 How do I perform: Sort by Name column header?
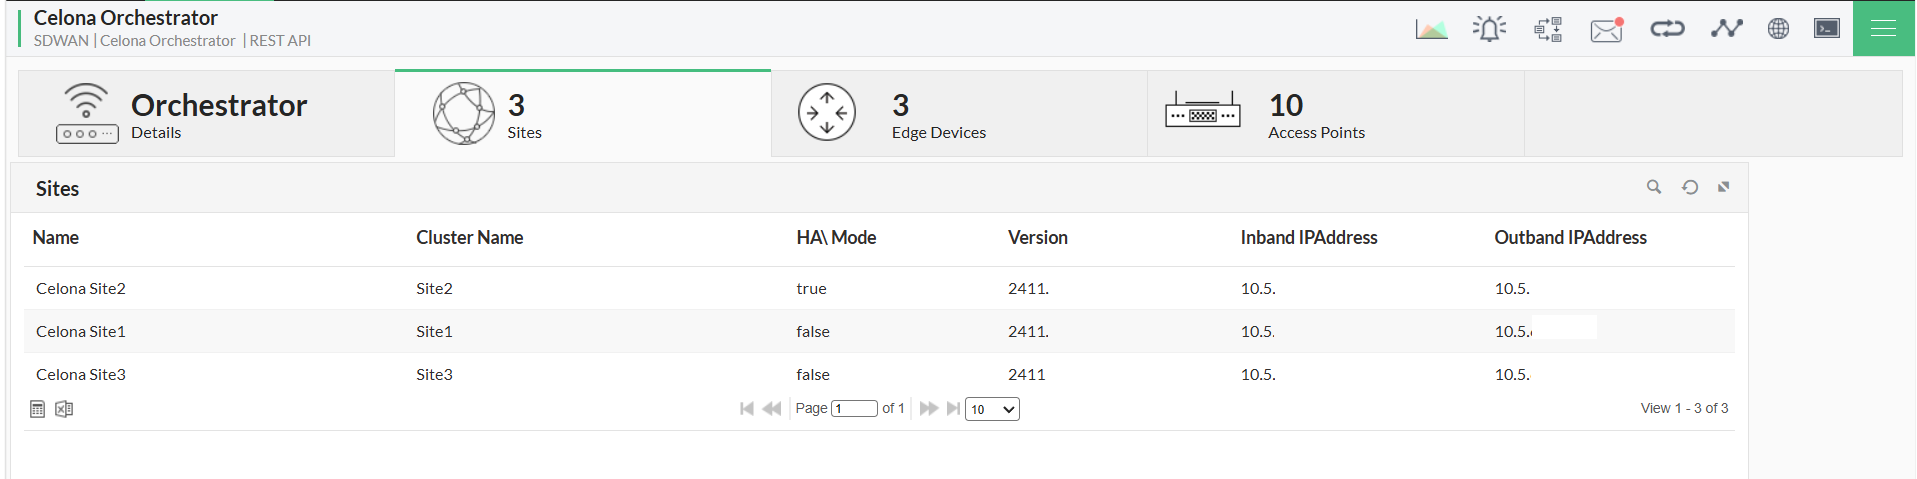click(x=56, y=237)
